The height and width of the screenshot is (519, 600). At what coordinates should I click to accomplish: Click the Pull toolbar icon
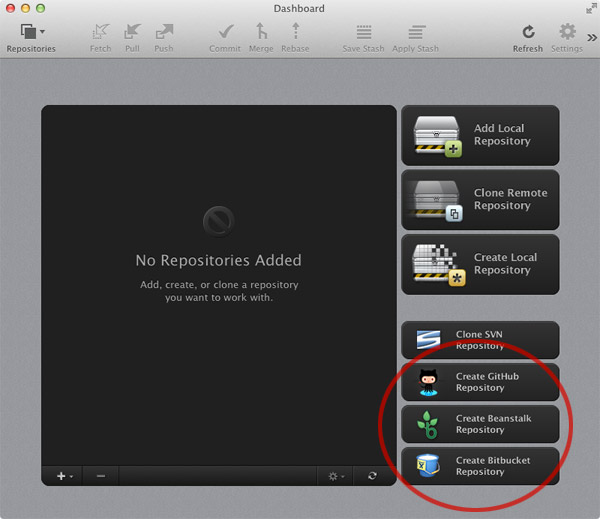click(x=132, y=34)
